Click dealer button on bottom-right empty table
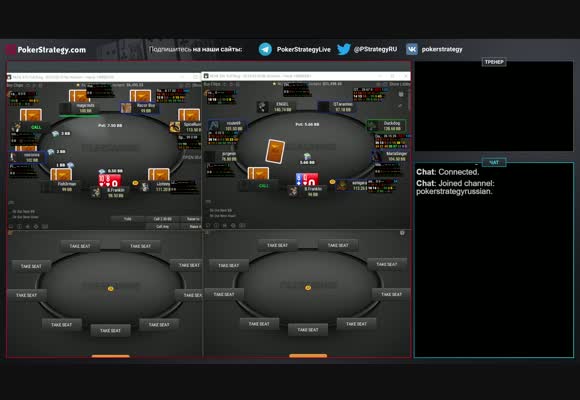The width and height of the screenshot is (580, 400). tap(308, 288)
